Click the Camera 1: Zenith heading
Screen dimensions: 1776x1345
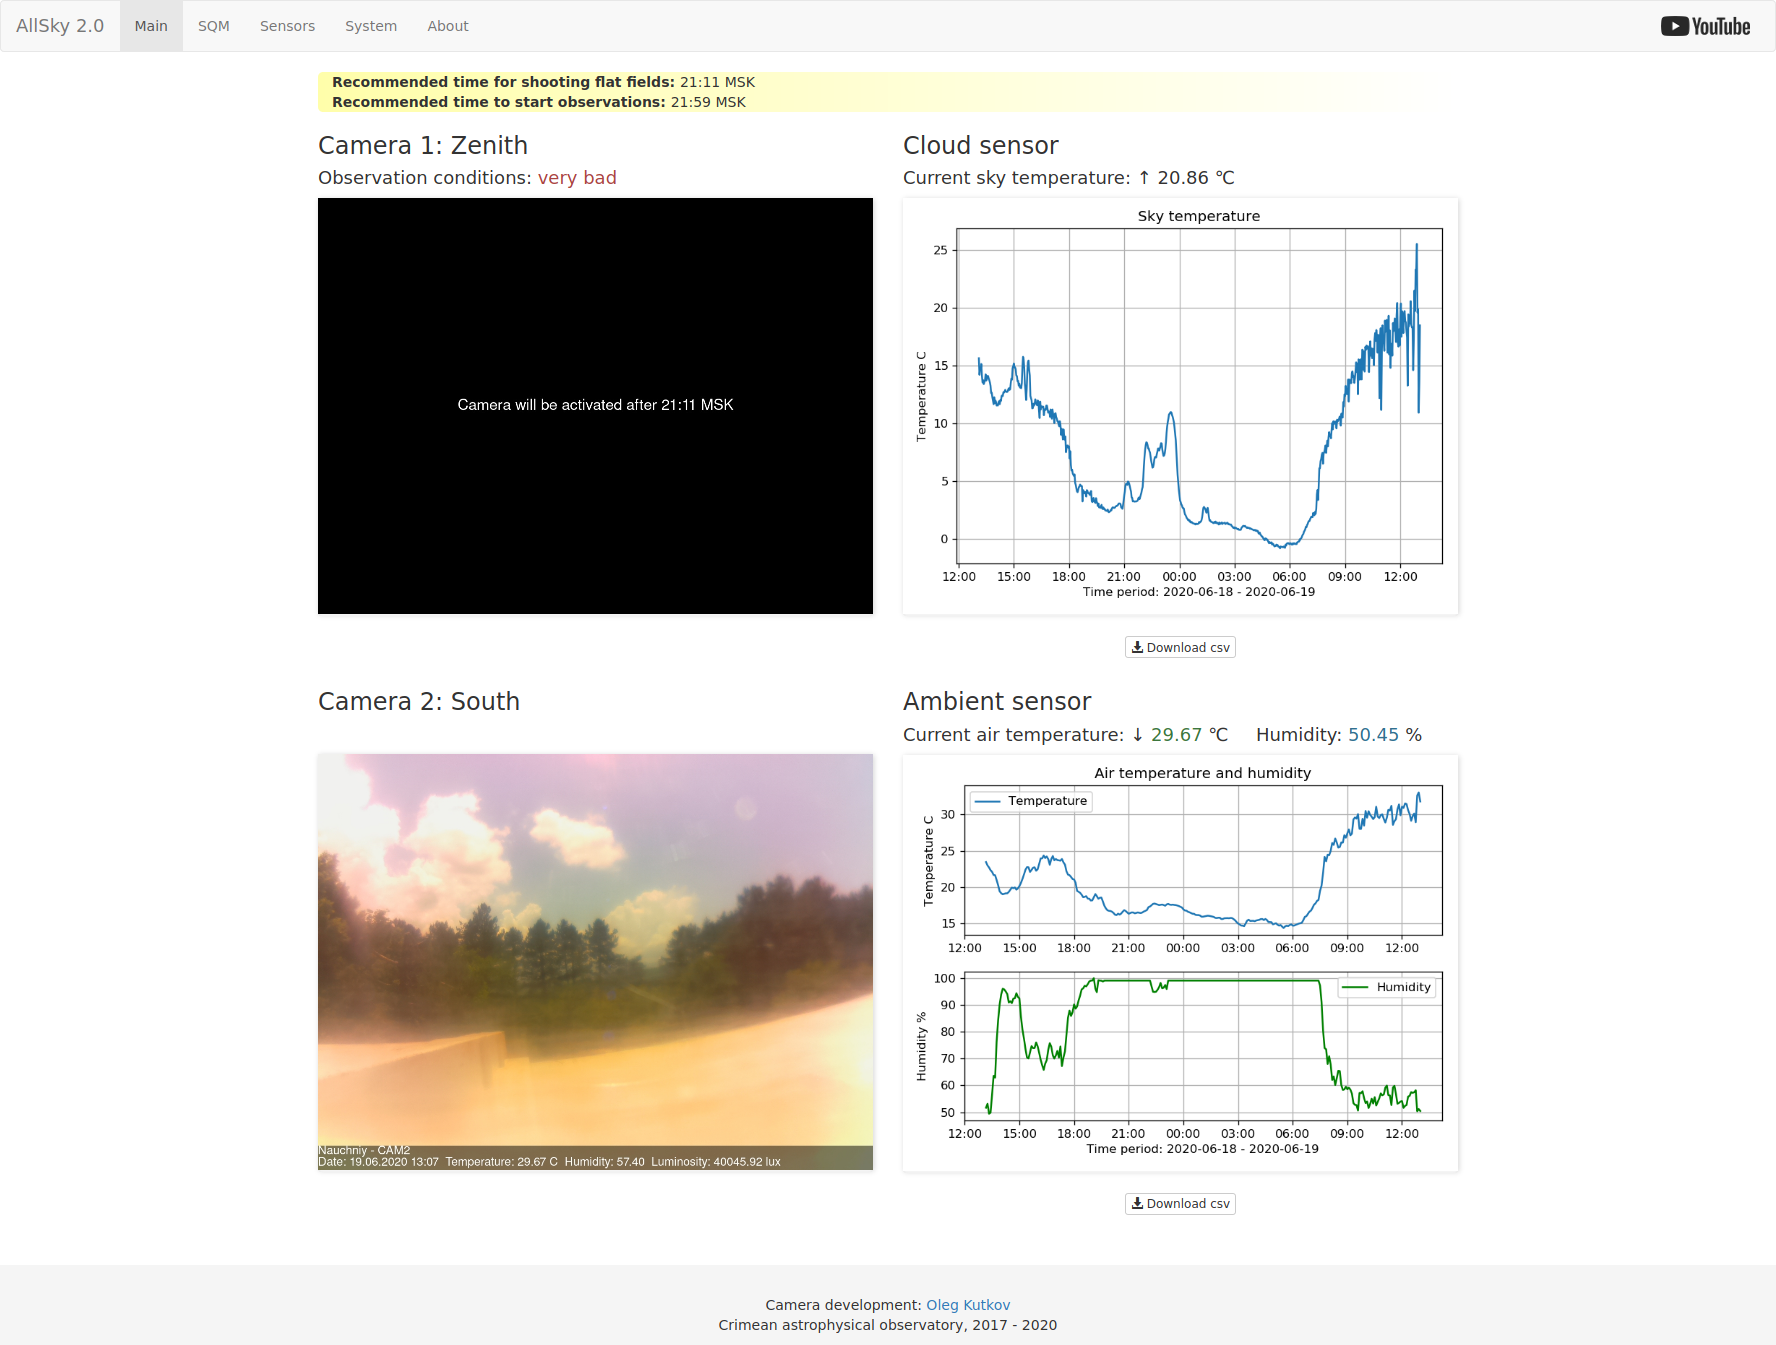[x=423, y=146]
